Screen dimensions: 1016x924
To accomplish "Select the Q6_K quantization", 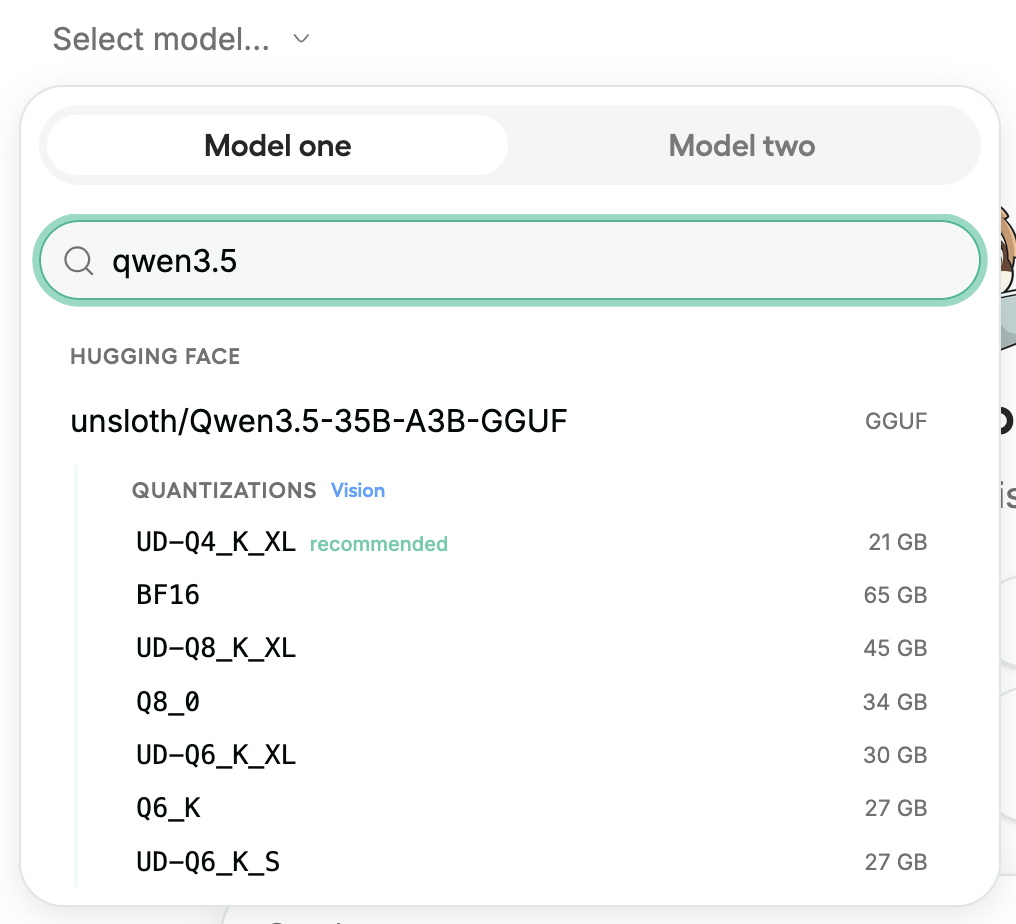I will pos(168,808).
